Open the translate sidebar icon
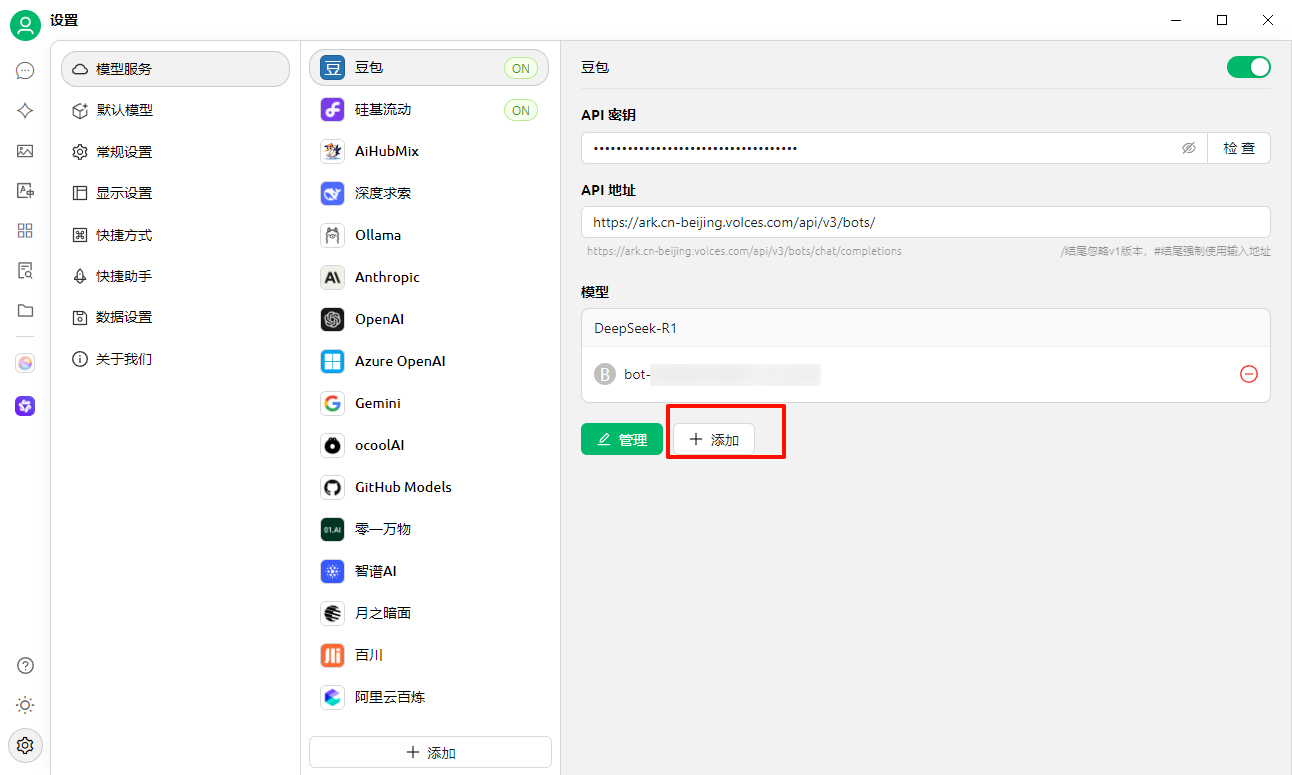This screenshot has height=775, width=1292. [25, 191]
